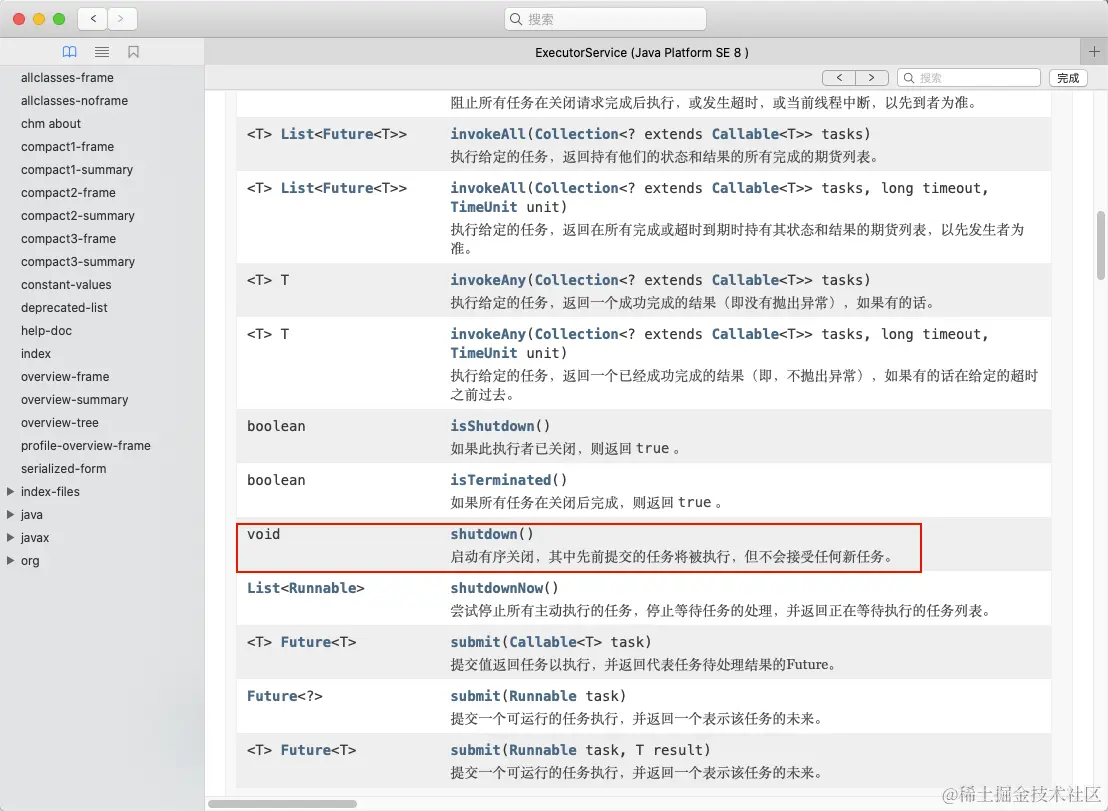Screen dimensions: 1108x811
Task: Open submit(Runnable task, T result) method link
Action: [x=476, y=750]
